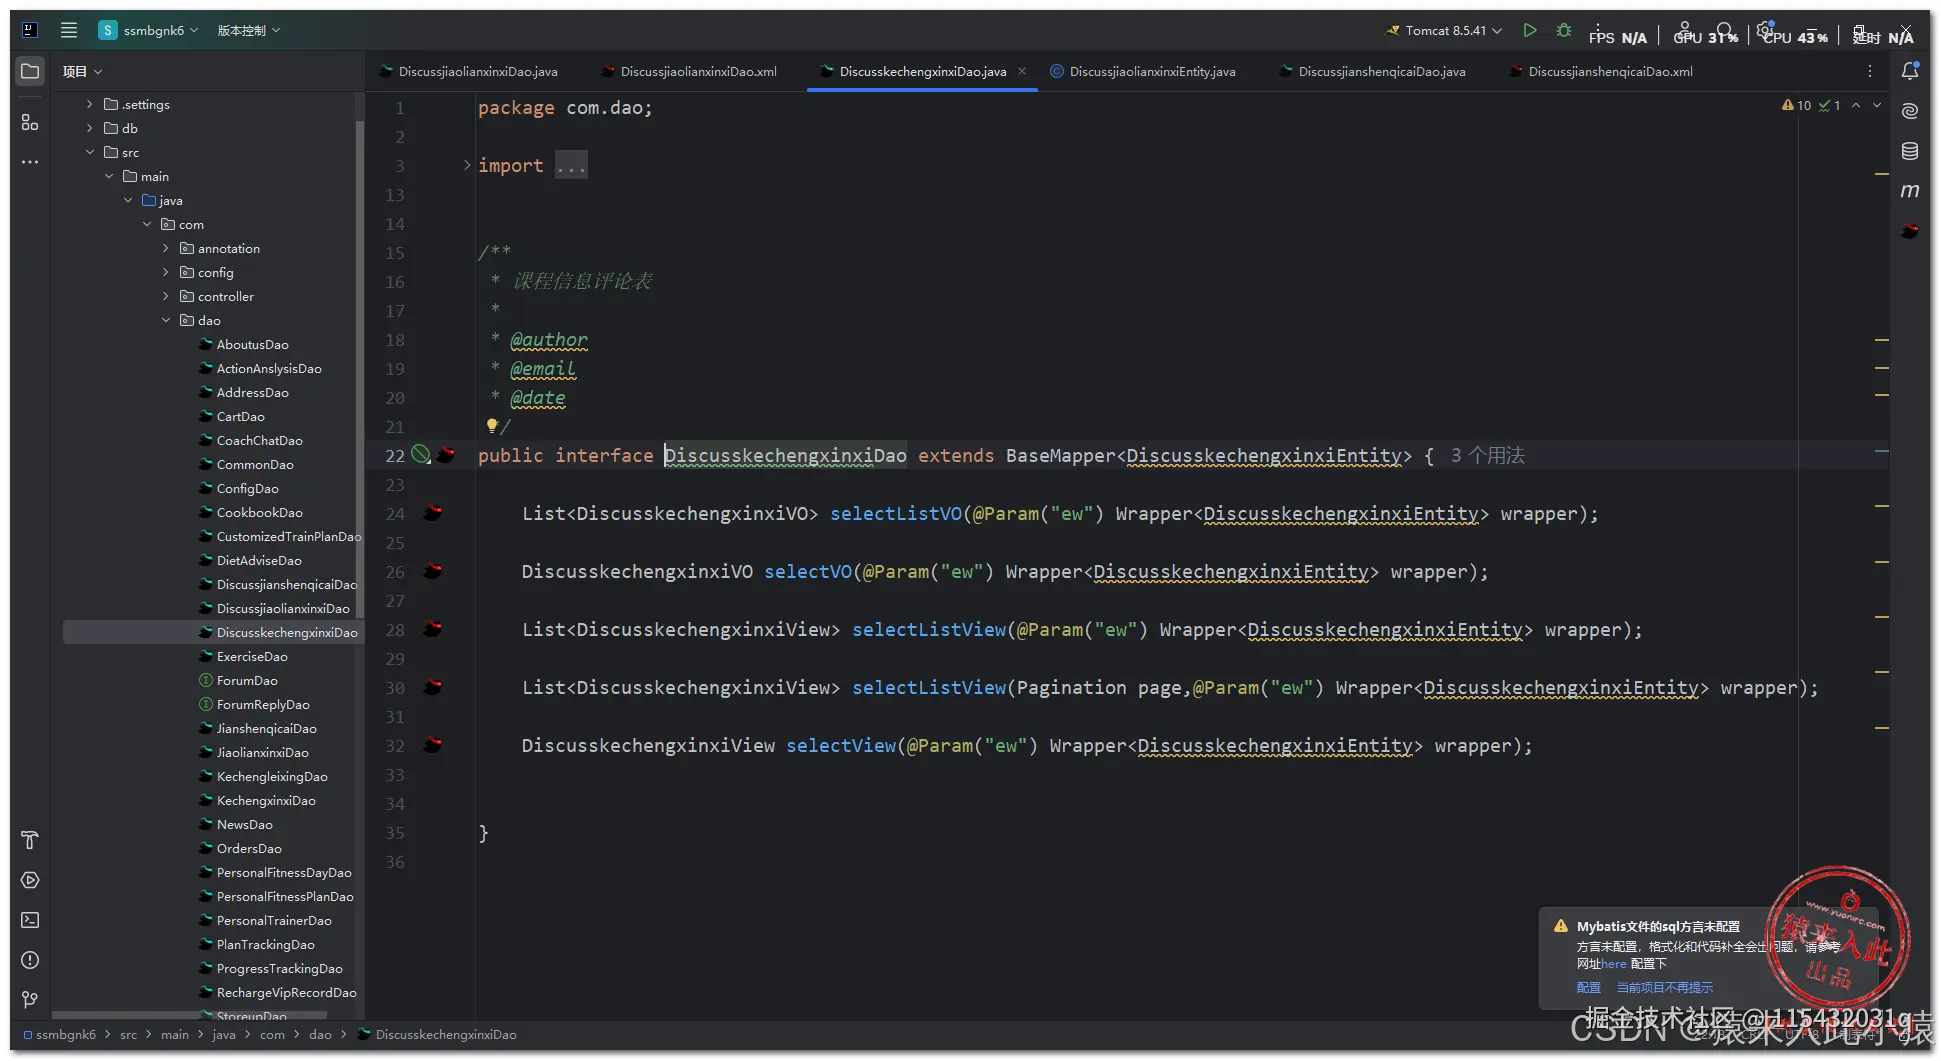Expand the .settings folder
The height and width of the screenshot is (1061, 1941).
coord(90,104)
